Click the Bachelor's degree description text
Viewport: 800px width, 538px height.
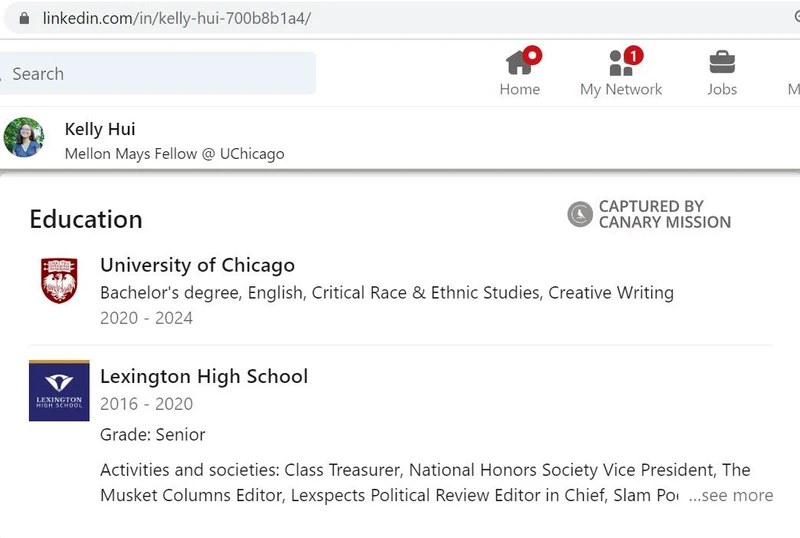pyautogui.click(x=387, y=293)
